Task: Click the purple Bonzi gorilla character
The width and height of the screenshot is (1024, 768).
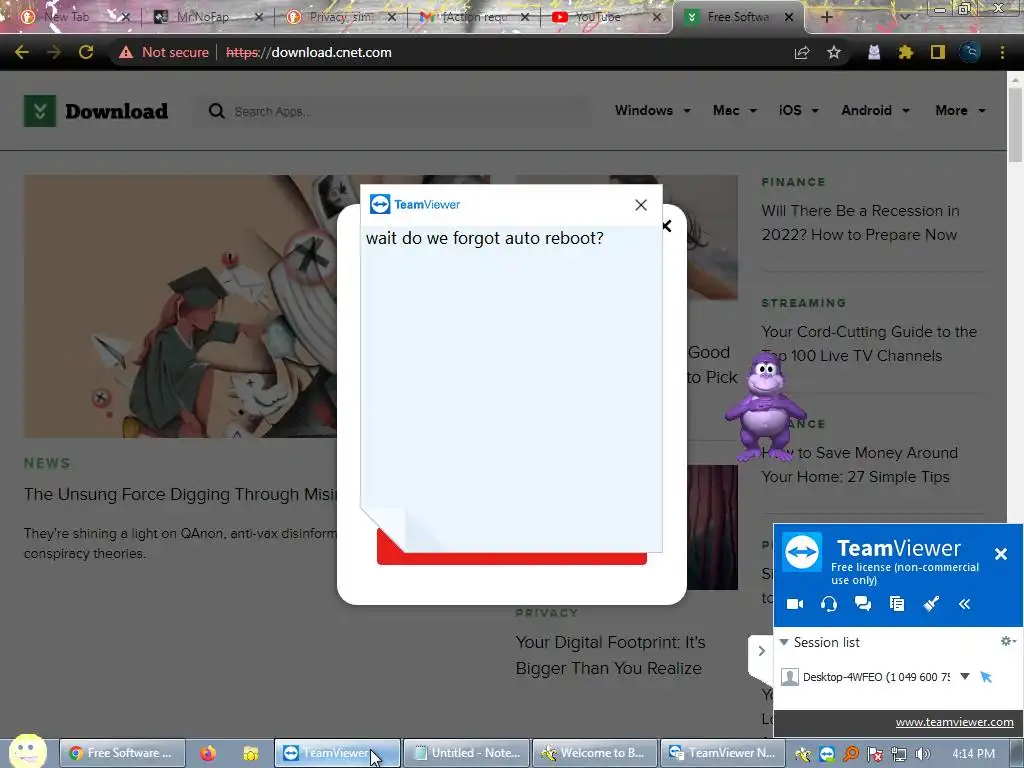Action: [765, 407]
